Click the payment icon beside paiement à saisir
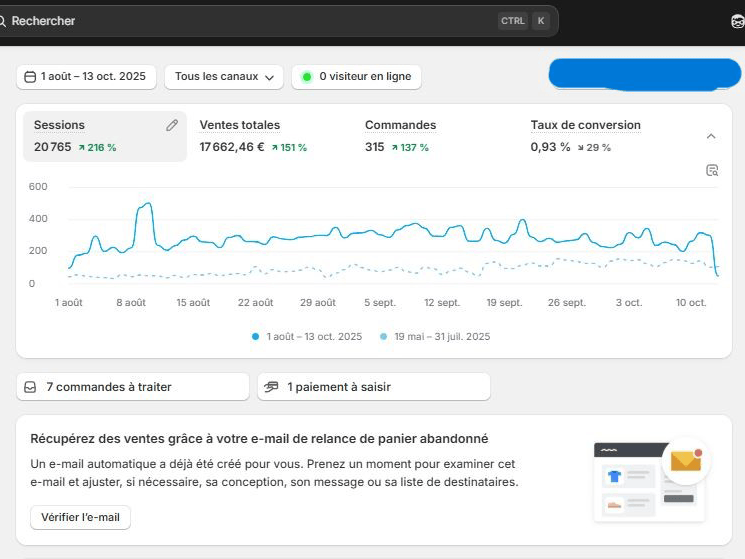This screenshot has width=745, height=559. 271,387
